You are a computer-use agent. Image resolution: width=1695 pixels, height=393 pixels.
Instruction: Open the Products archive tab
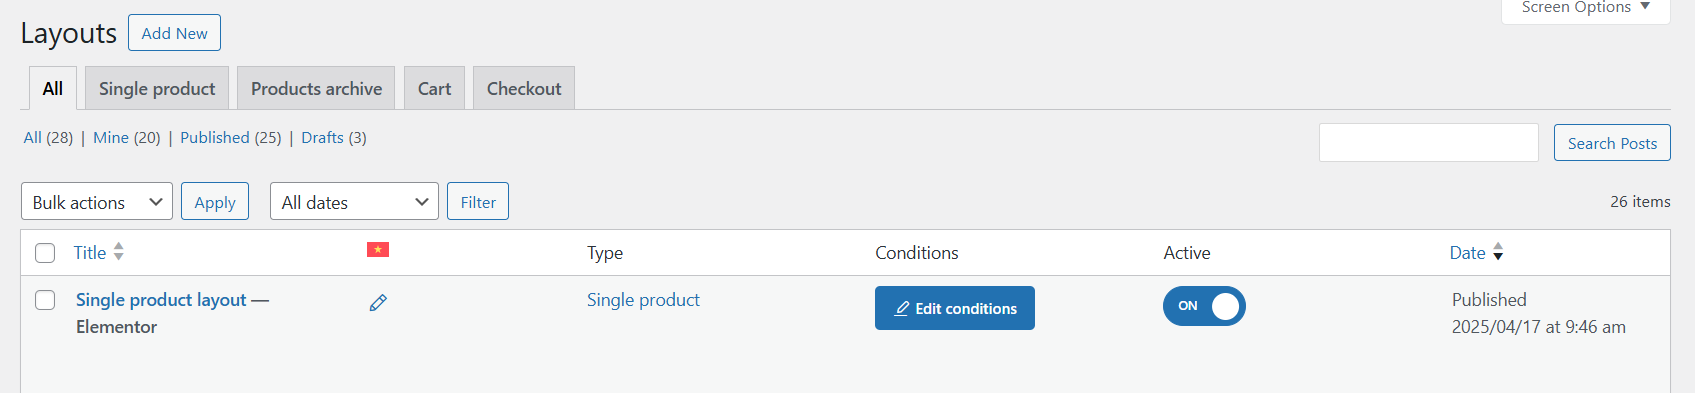coord(316,88)
